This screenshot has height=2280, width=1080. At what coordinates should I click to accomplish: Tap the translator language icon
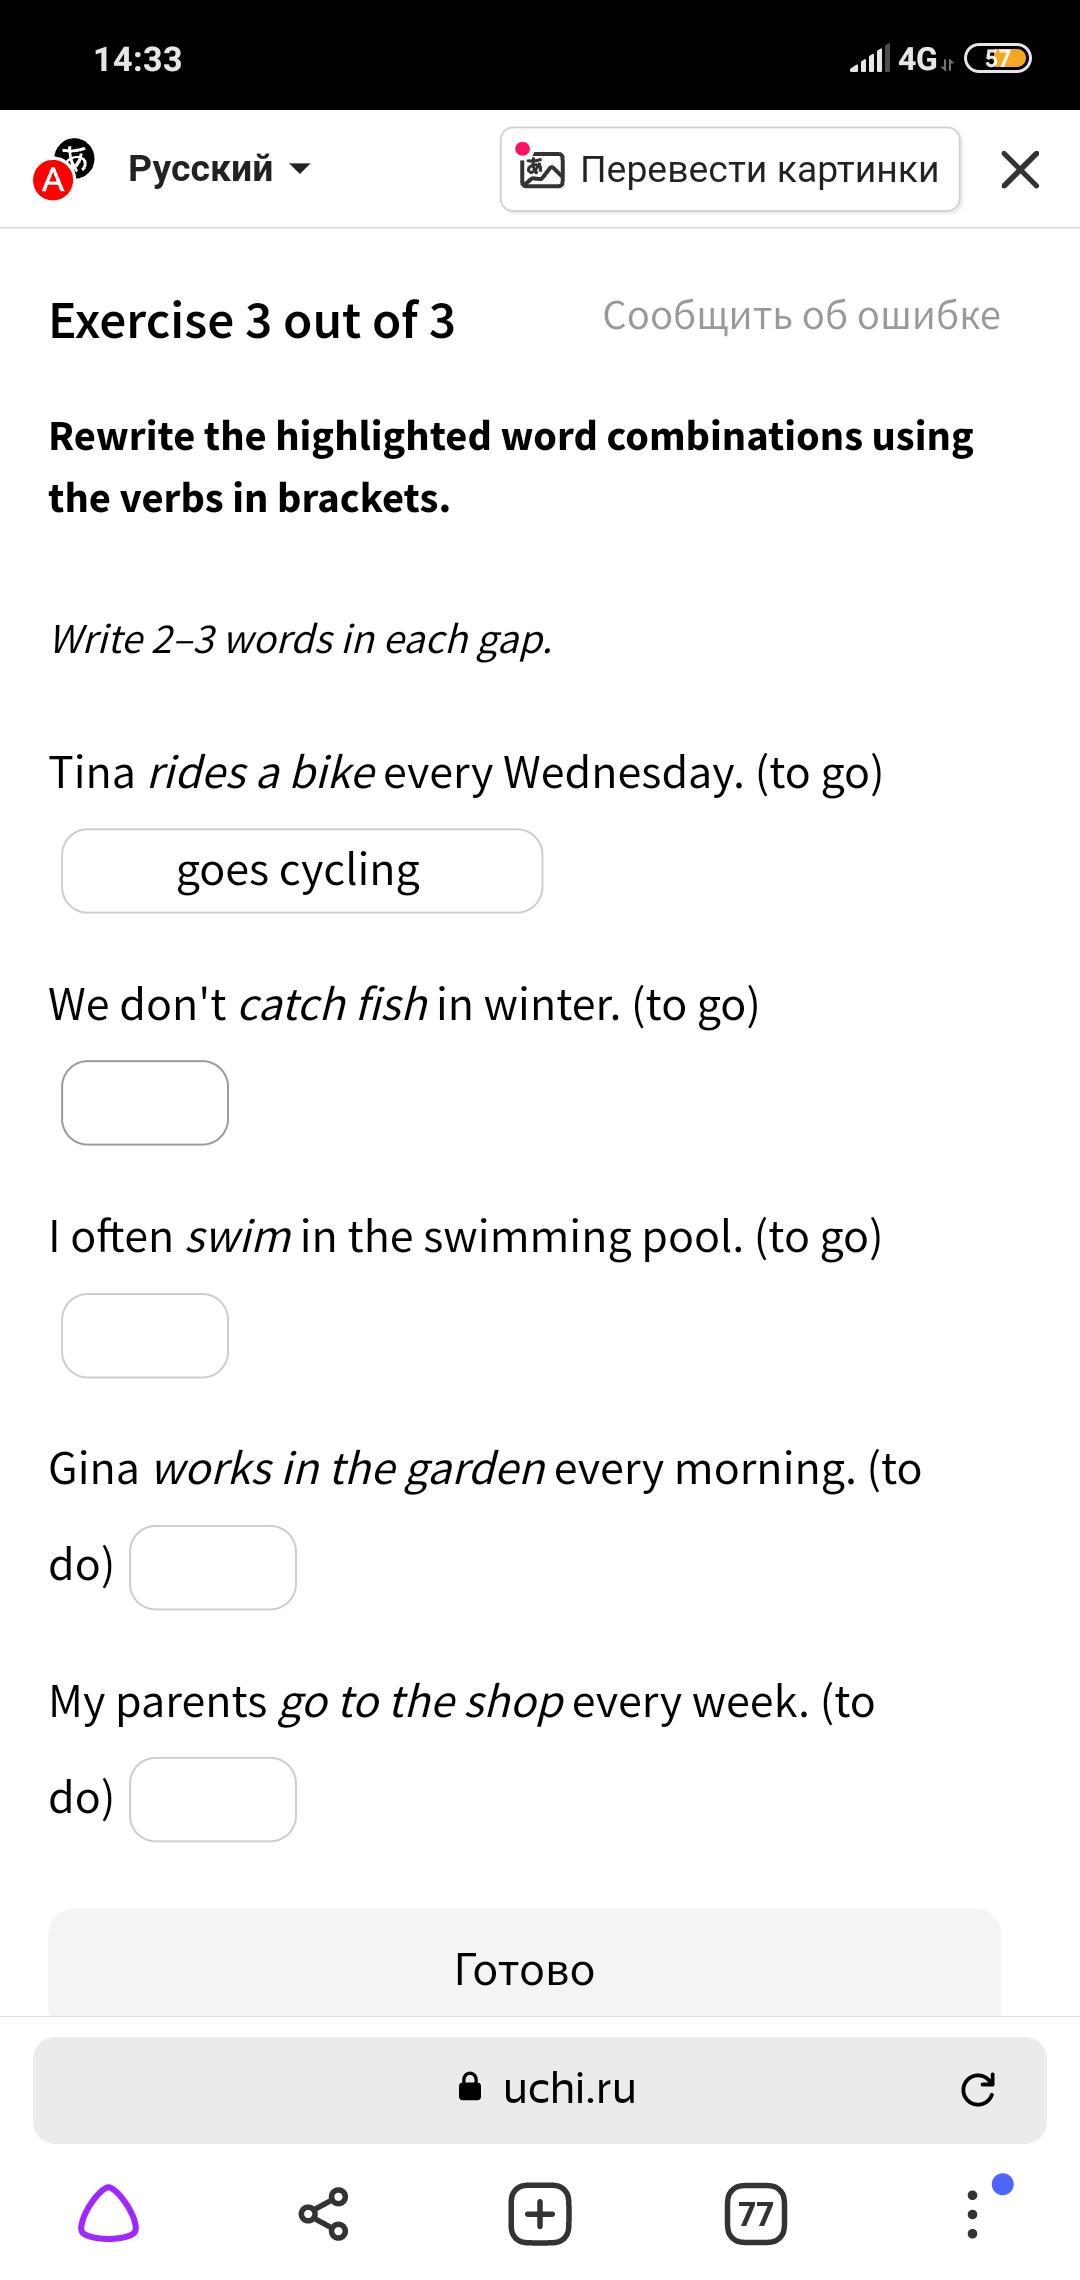[x=64, y=170]
